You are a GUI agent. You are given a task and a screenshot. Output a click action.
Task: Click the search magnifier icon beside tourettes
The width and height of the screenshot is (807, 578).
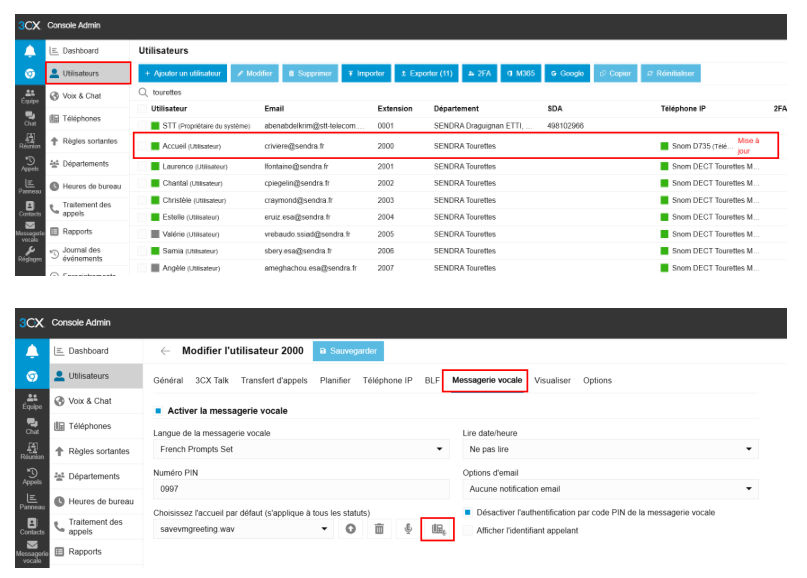pyautogui.click(x=143, y=92)
